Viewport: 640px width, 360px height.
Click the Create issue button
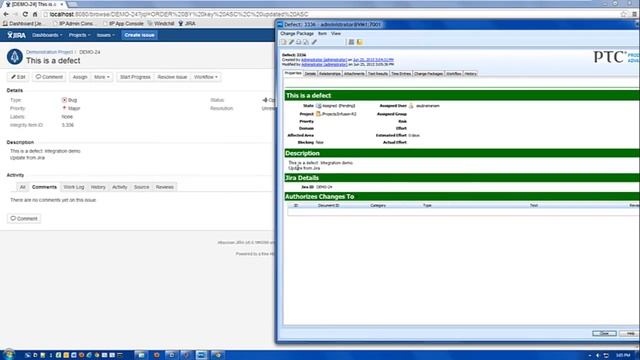point(139,35)
